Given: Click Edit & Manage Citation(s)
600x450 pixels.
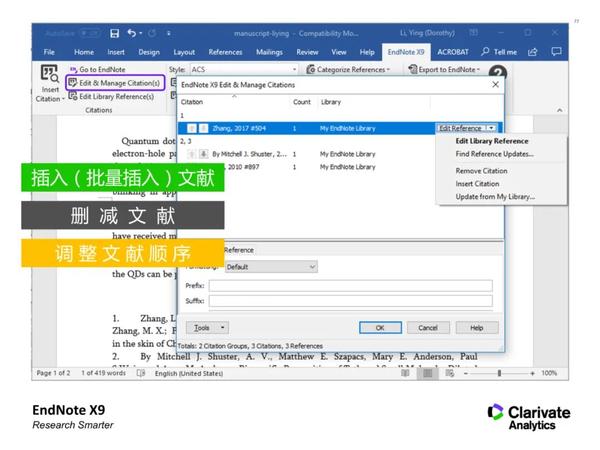Looking at the screenshot, I should click(x=115, y=83).
